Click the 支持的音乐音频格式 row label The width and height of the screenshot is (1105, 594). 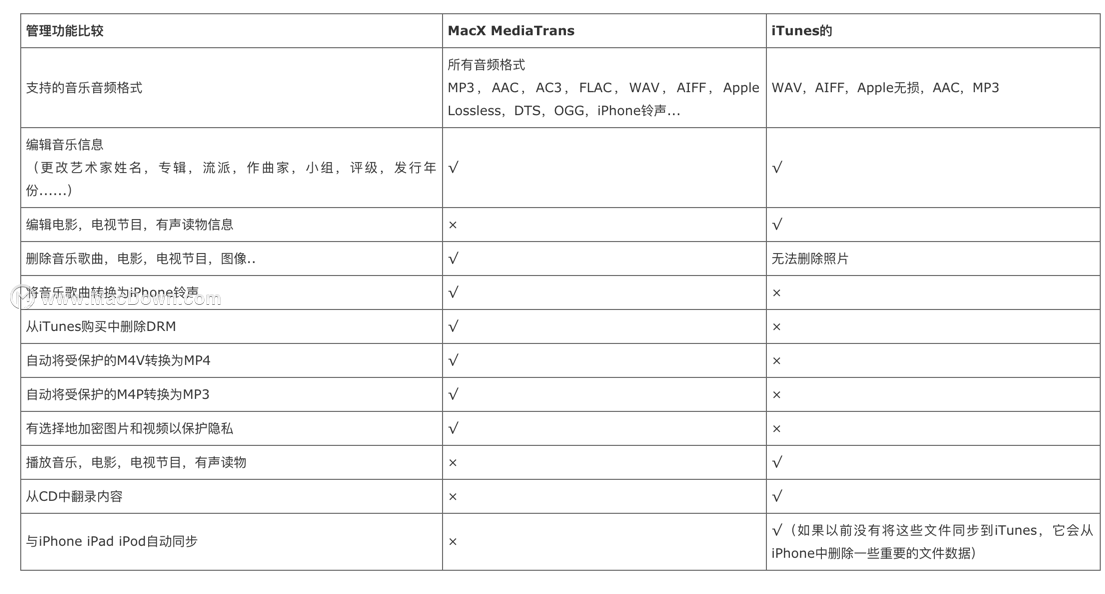coord(84,88)
